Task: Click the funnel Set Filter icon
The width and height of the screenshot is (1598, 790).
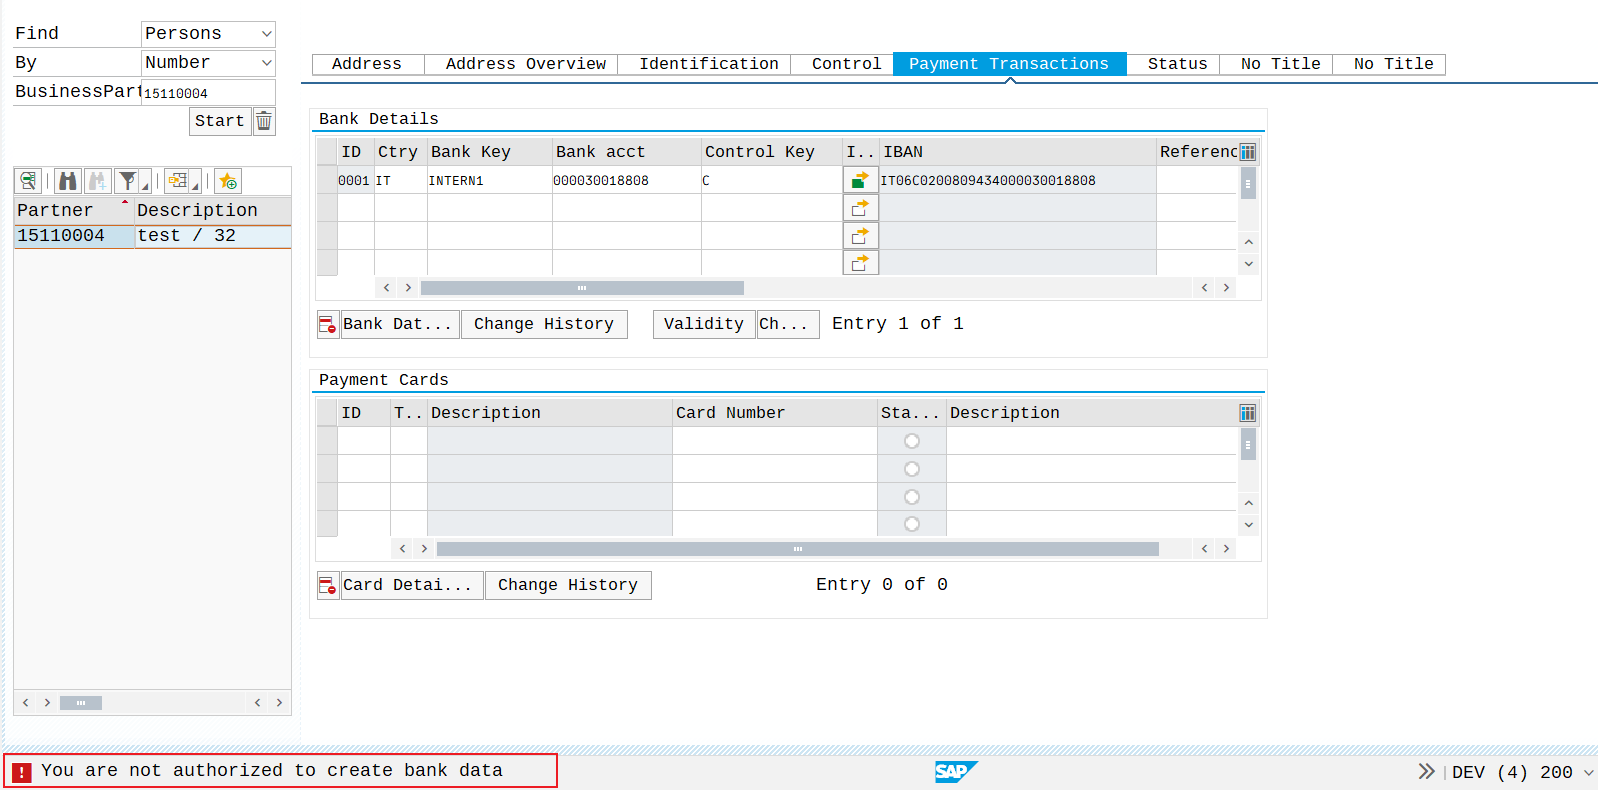Action: click(x=128, y=181)
